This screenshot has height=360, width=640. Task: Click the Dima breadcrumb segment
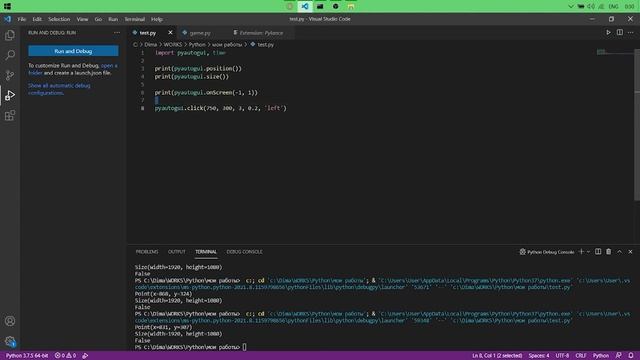tap(151, 44)
